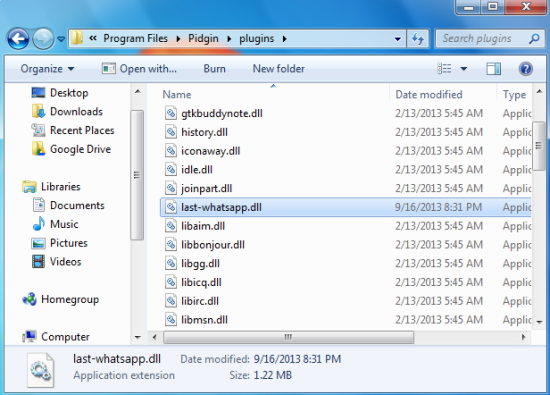Open Help with the question mark icon

[525, 69]
